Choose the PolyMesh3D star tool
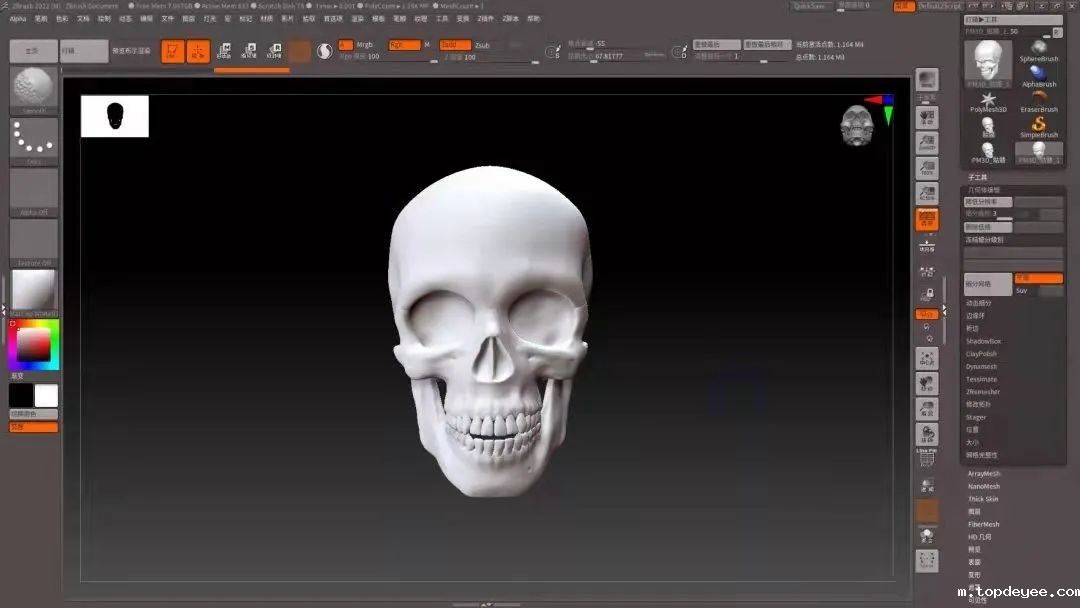The height and width of the screenshot is (608, 1080). pos(988,101)
